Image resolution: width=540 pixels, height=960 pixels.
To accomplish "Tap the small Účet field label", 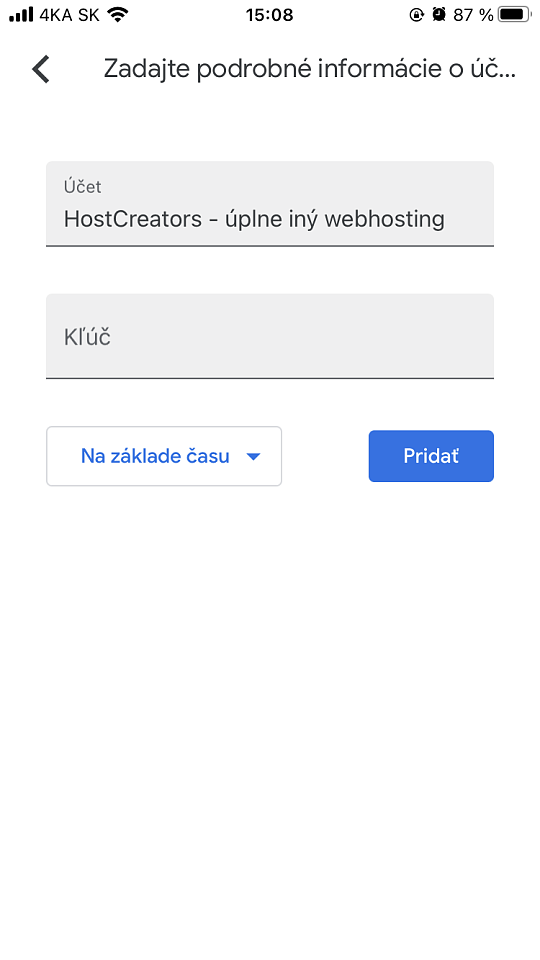I will tap(83, 186).
